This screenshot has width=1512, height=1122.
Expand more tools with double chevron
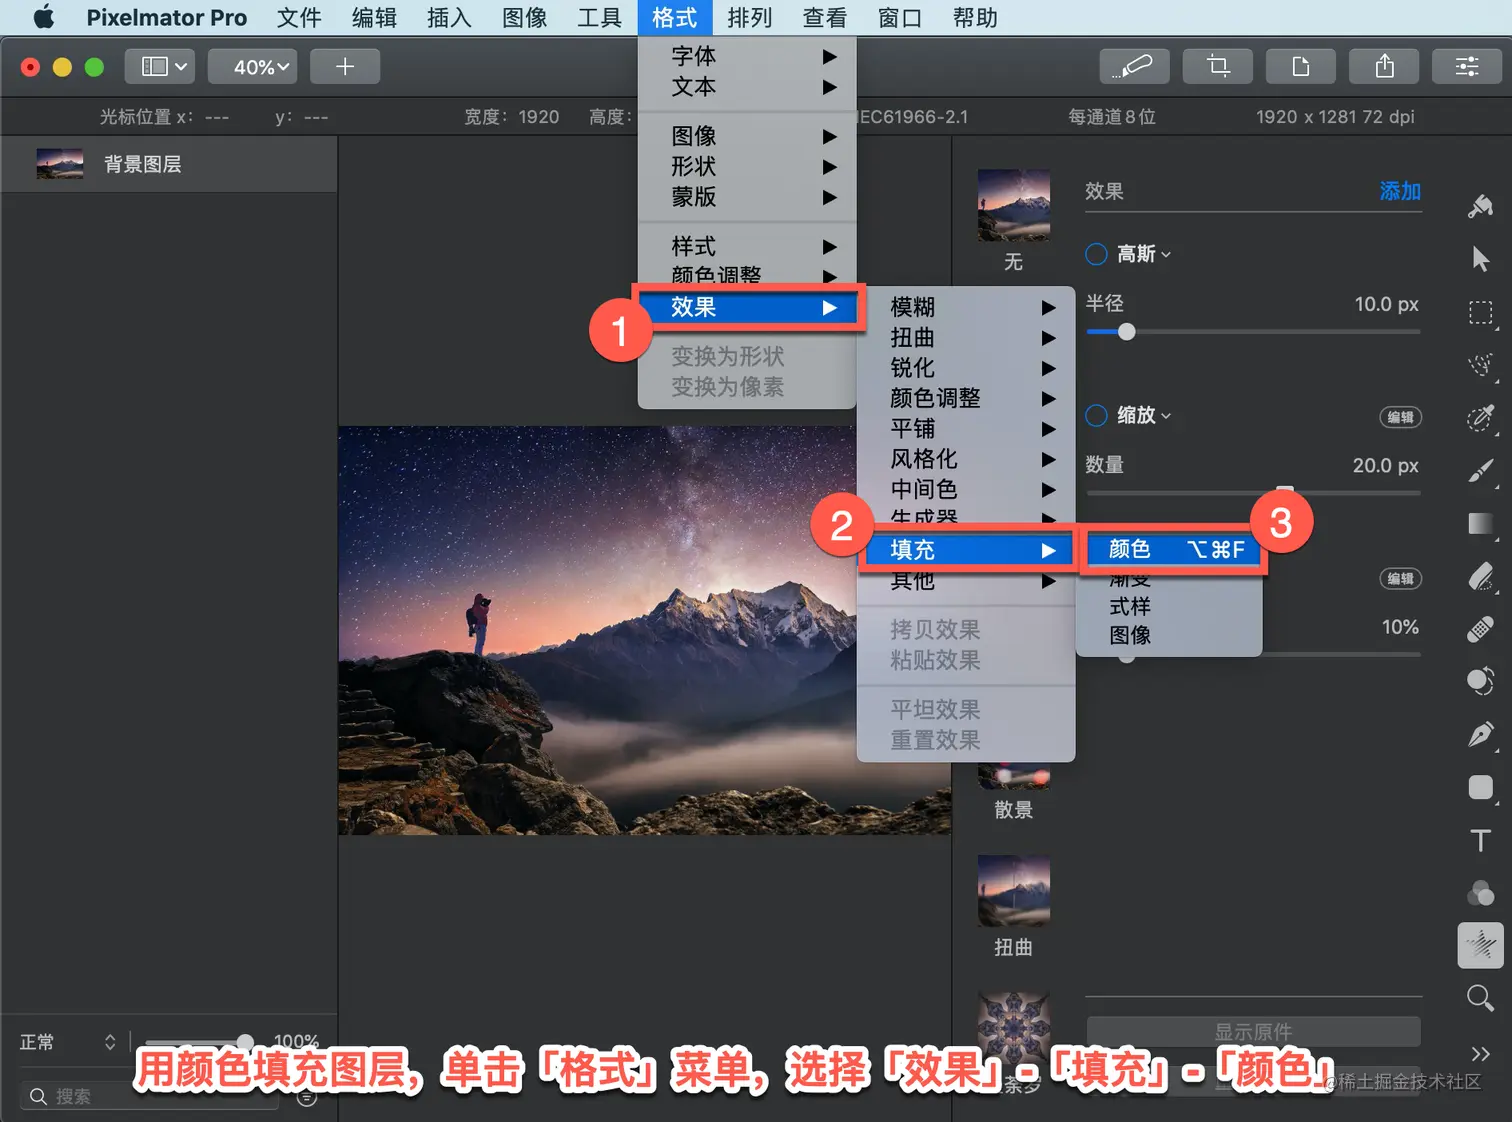(1480, 1053)
